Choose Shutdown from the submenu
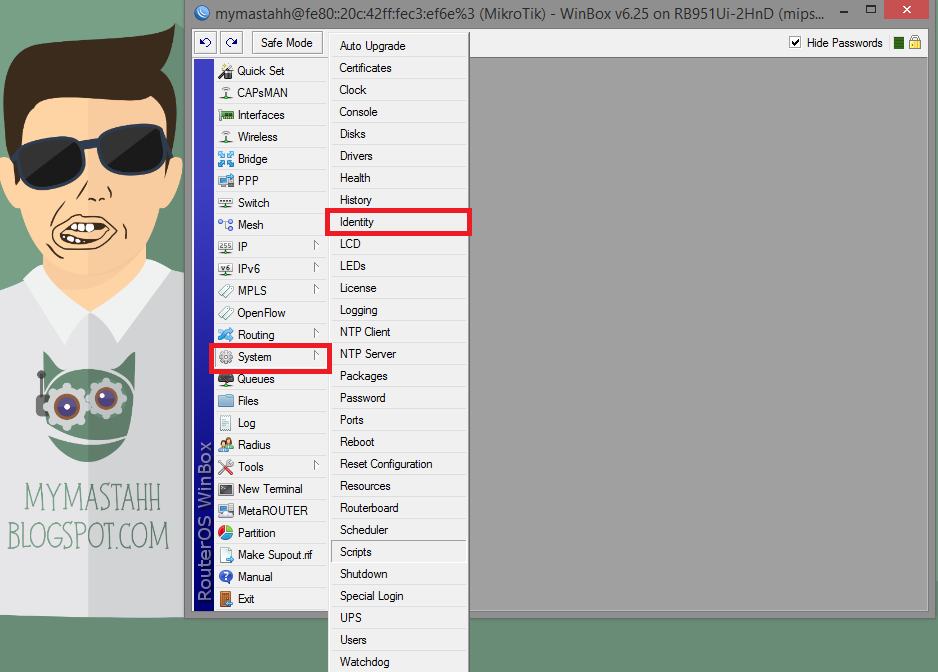The height and width of the screenshot is (672, 938). click(x=398, y=574)
